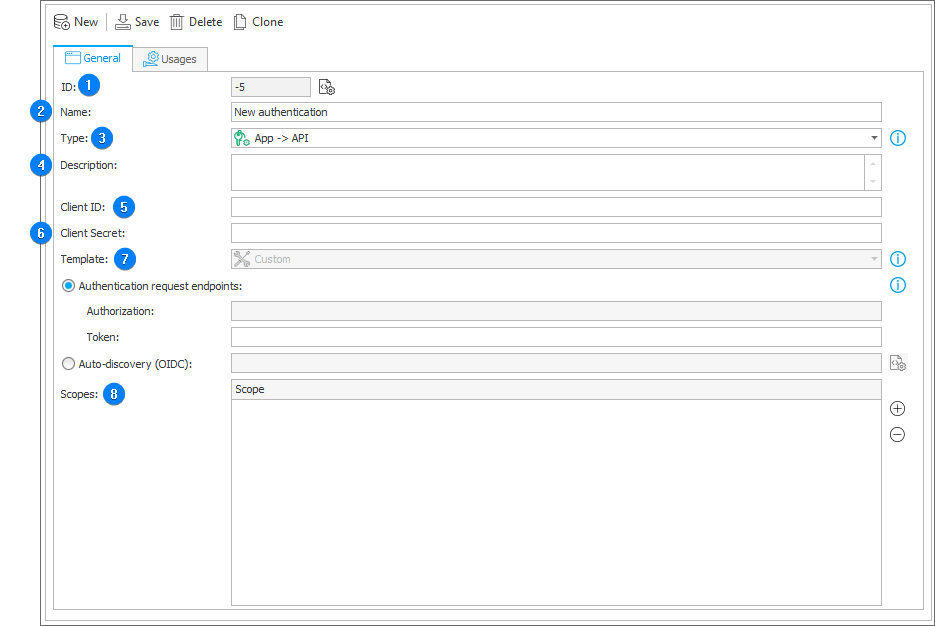Show info for the Template field

pyautogui.click(x=897, y=259)
